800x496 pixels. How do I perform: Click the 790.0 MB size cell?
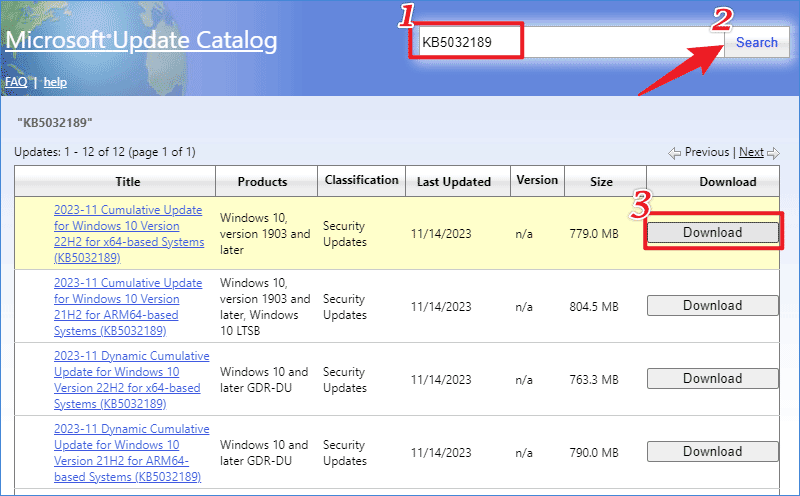(594, 453)
